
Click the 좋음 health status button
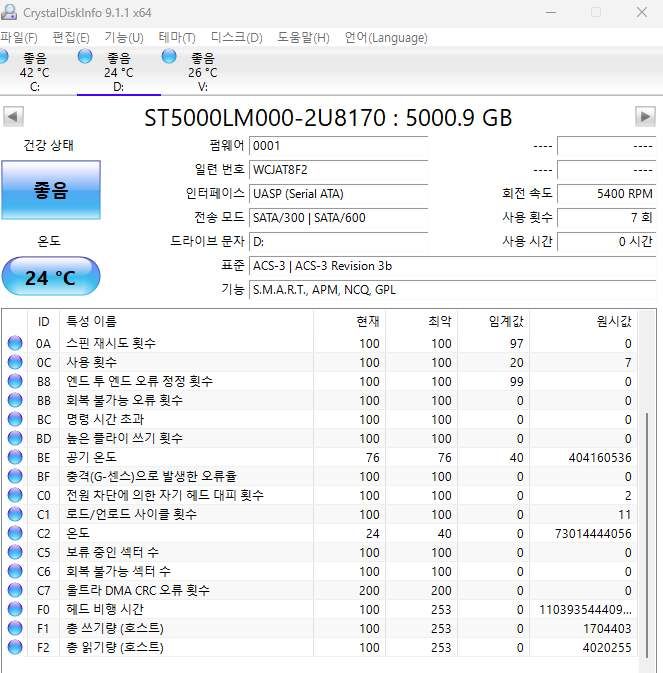tap(51, 190)
